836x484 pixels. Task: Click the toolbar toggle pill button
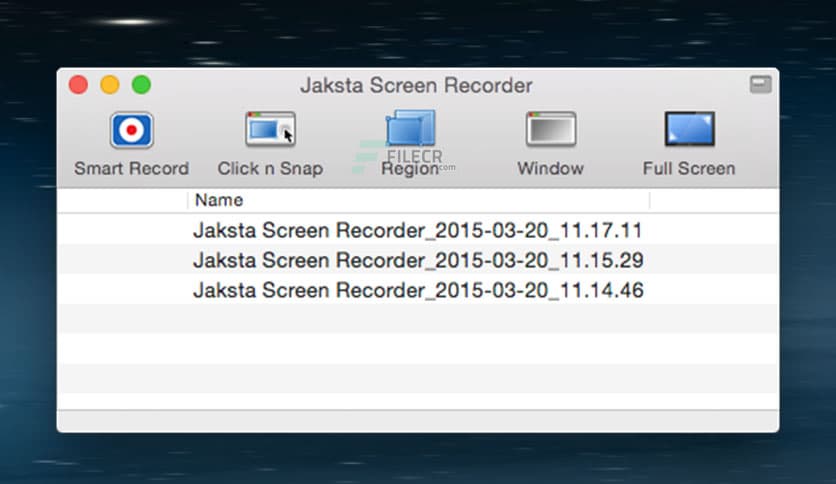760,84
